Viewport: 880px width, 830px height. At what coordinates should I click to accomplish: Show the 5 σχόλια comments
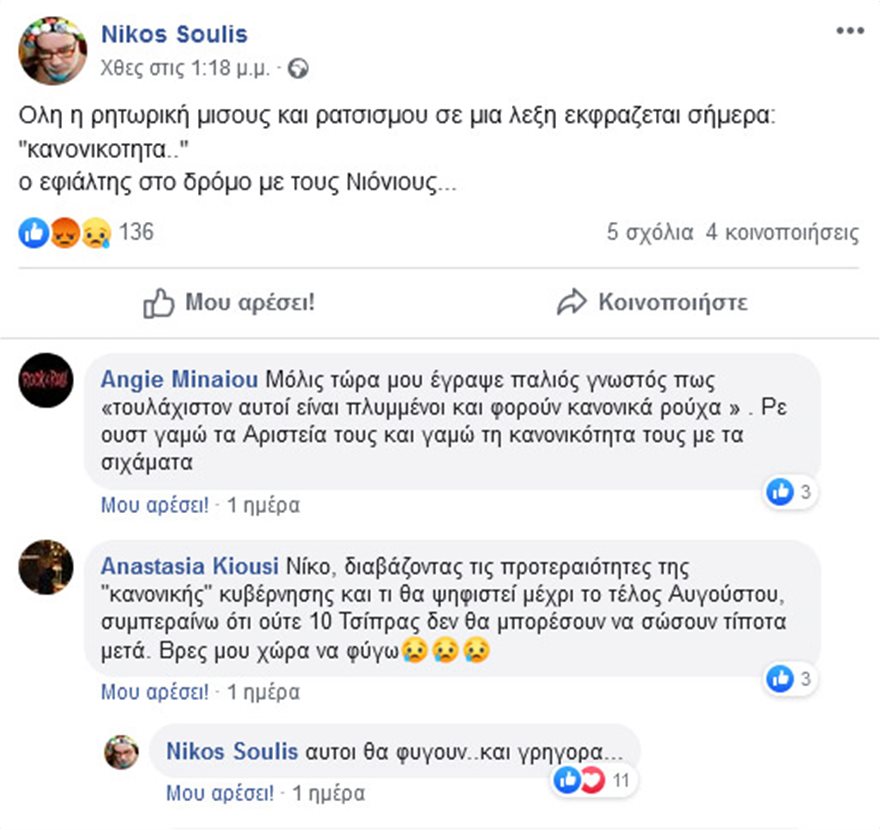click(x=649, y=233)
